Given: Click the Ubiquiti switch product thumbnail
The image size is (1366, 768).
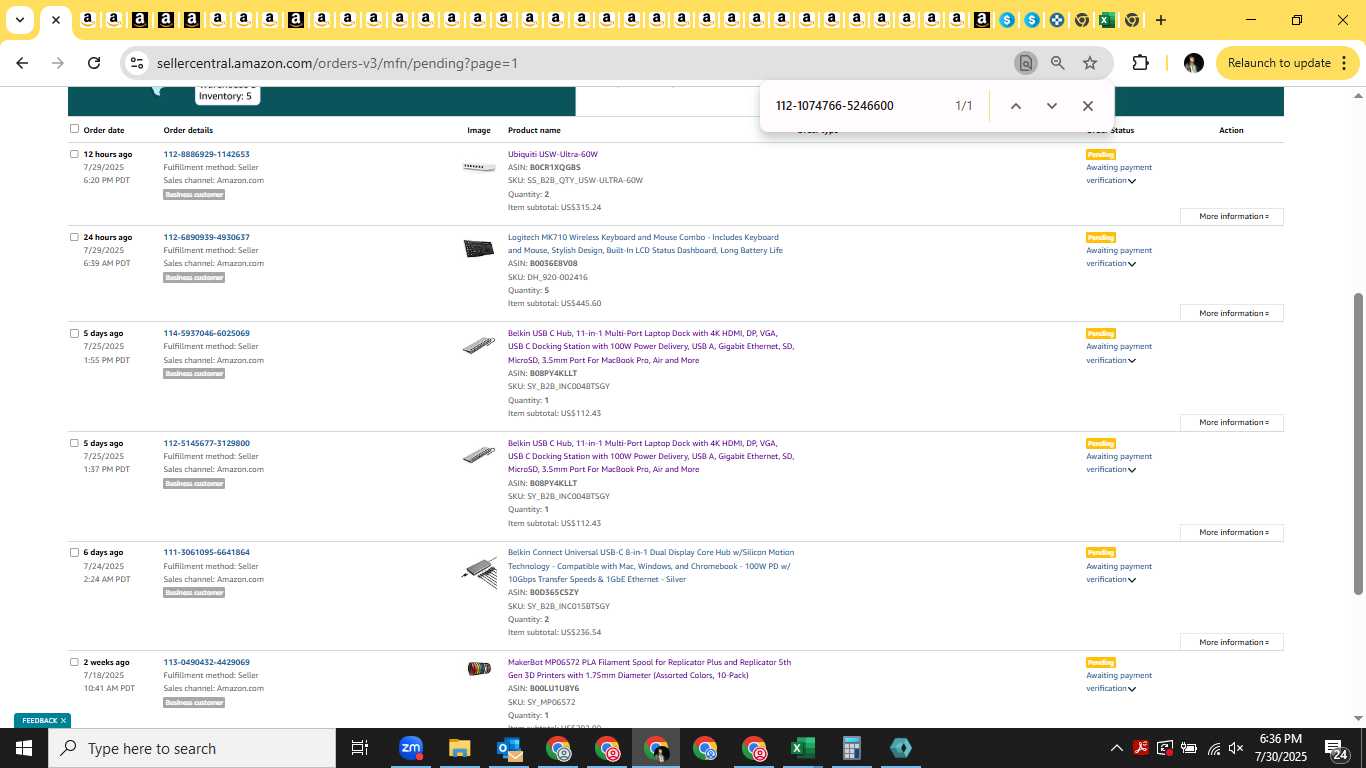Looking at the screenshot, I should 479,167.
